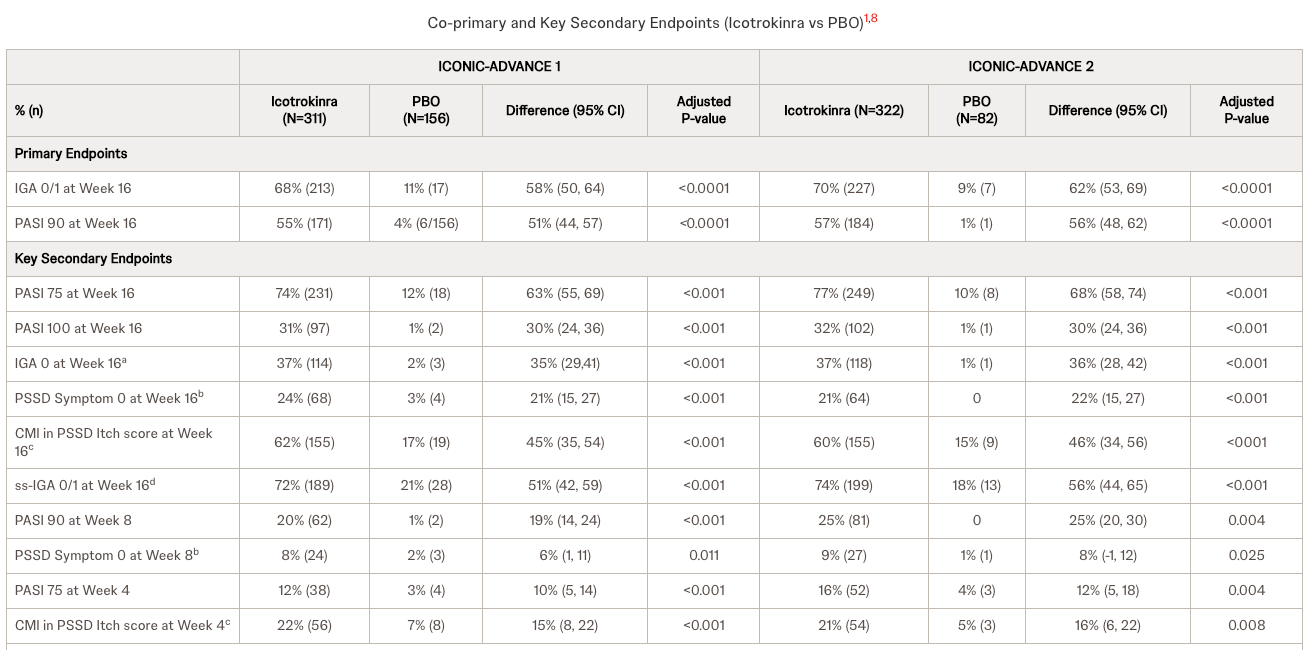Image resolution: width=1311 pixels, height=650 pixels.
Task: Select the cell showing 4% (6/156)
Action: point(425,223)
